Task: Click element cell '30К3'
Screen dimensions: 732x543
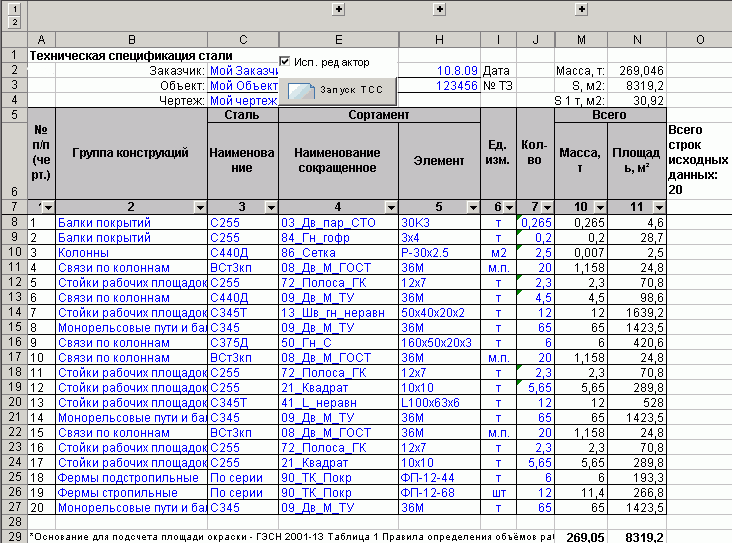Action: point(439,223)
